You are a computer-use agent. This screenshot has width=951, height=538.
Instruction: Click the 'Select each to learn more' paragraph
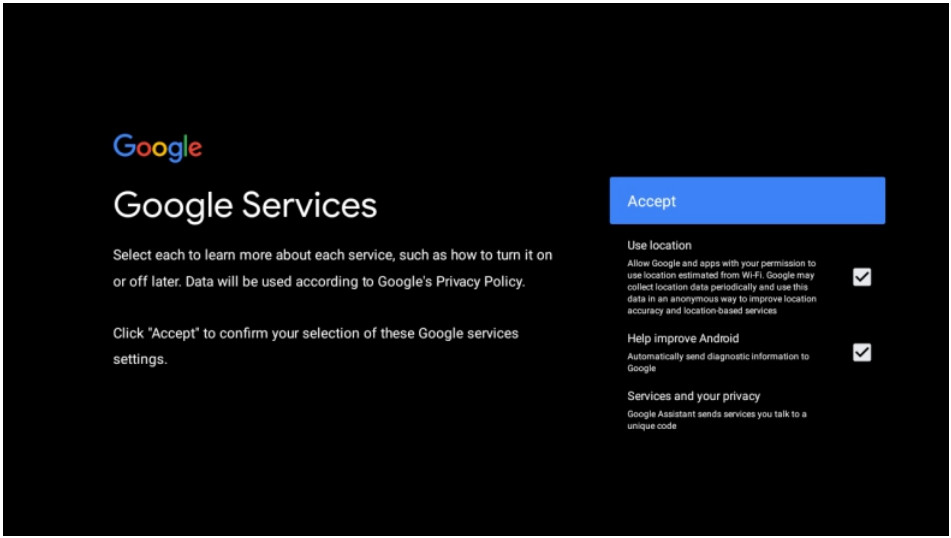(x=332, y=268)
